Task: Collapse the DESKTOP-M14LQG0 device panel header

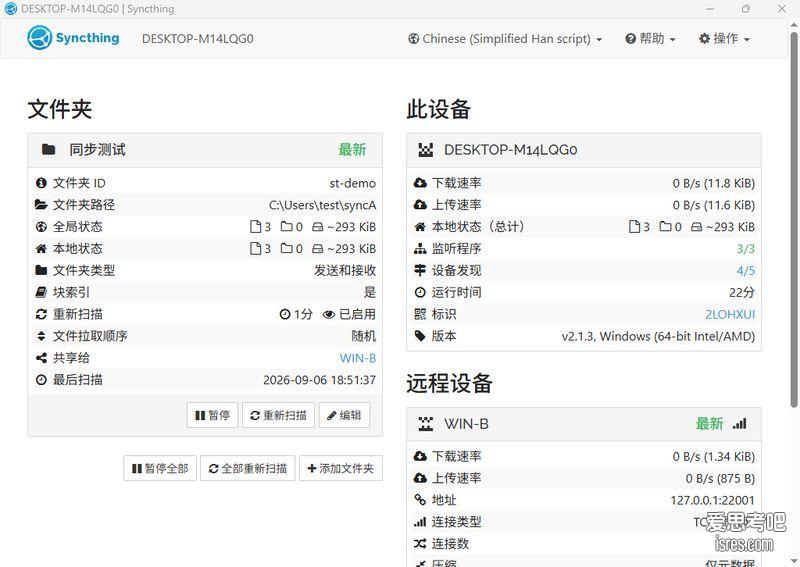Action: [x=584, y=150]
